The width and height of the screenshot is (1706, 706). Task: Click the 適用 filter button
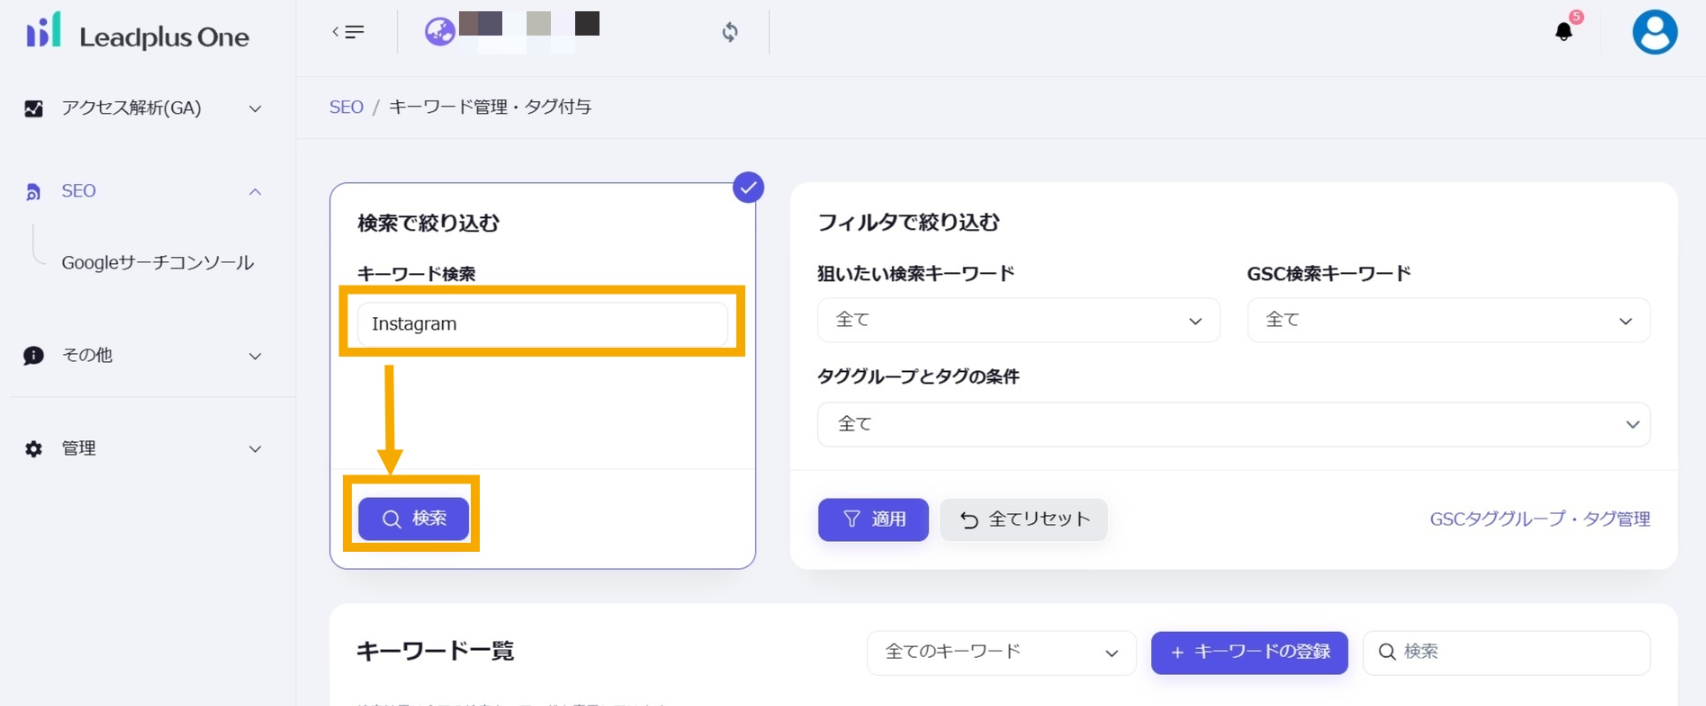[873, 519]
